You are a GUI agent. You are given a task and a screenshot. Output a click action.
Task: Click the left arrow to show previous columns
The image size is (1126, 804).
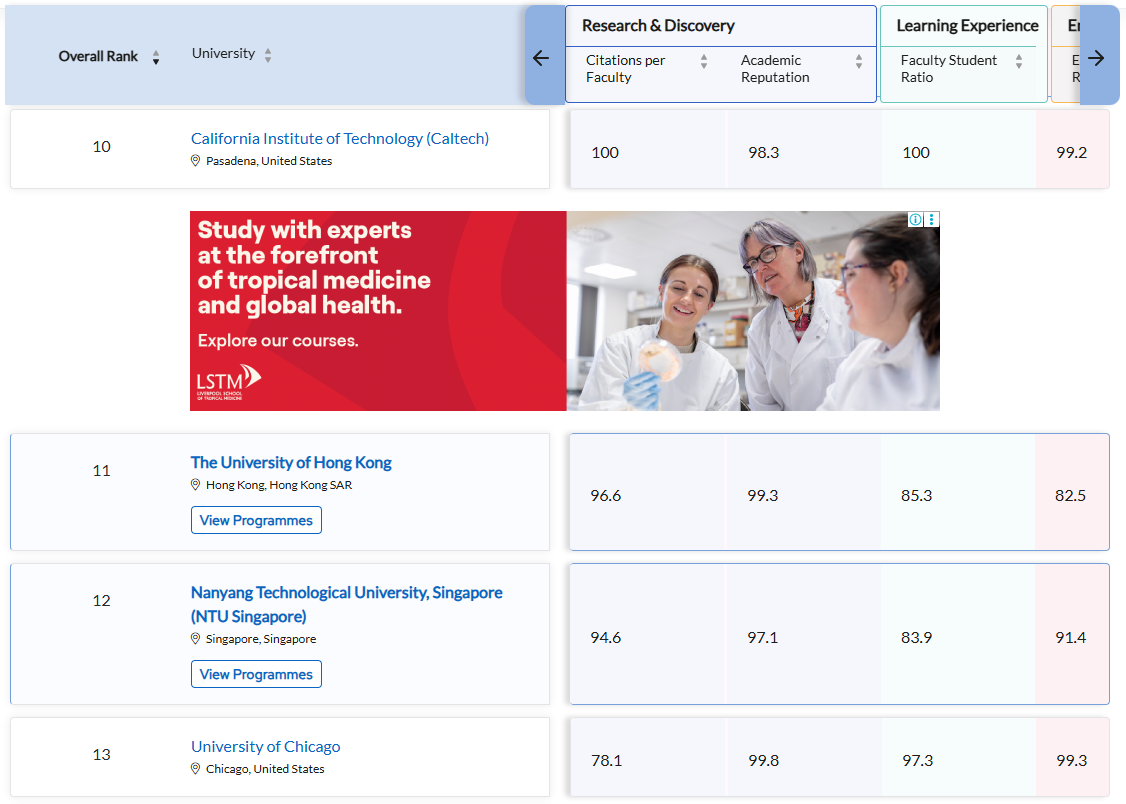(x=541, y=58)
